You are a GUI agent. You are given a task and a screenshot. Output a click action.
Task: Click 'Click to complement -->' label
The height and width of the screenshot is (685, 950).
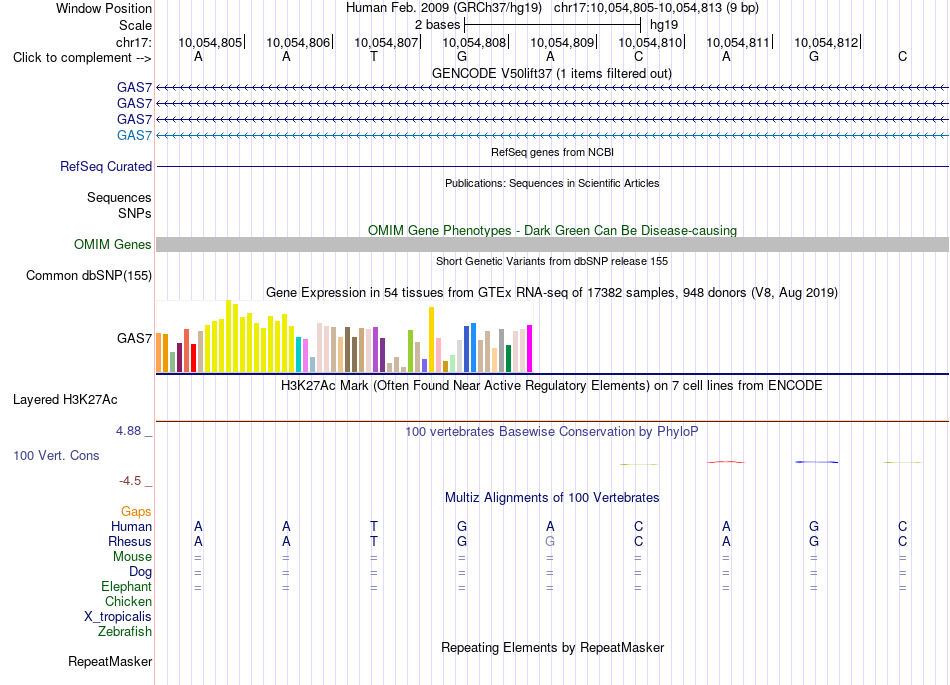82,58
